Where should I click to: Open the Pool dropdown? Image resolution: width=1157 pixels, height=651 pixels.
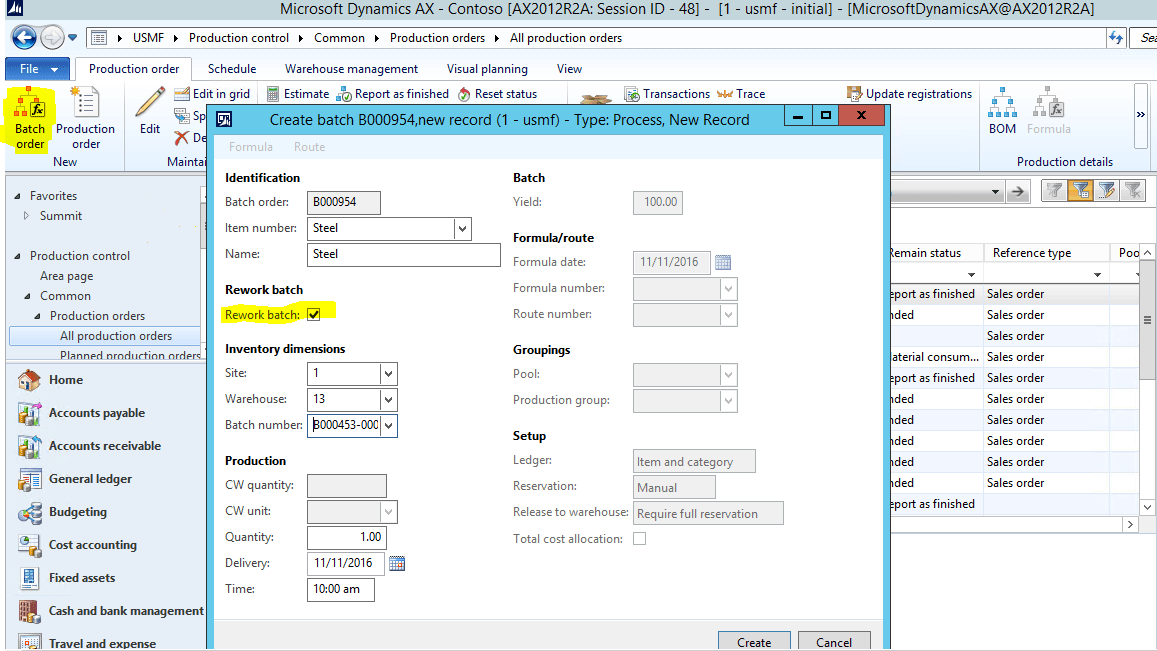(x=728, y=374)
